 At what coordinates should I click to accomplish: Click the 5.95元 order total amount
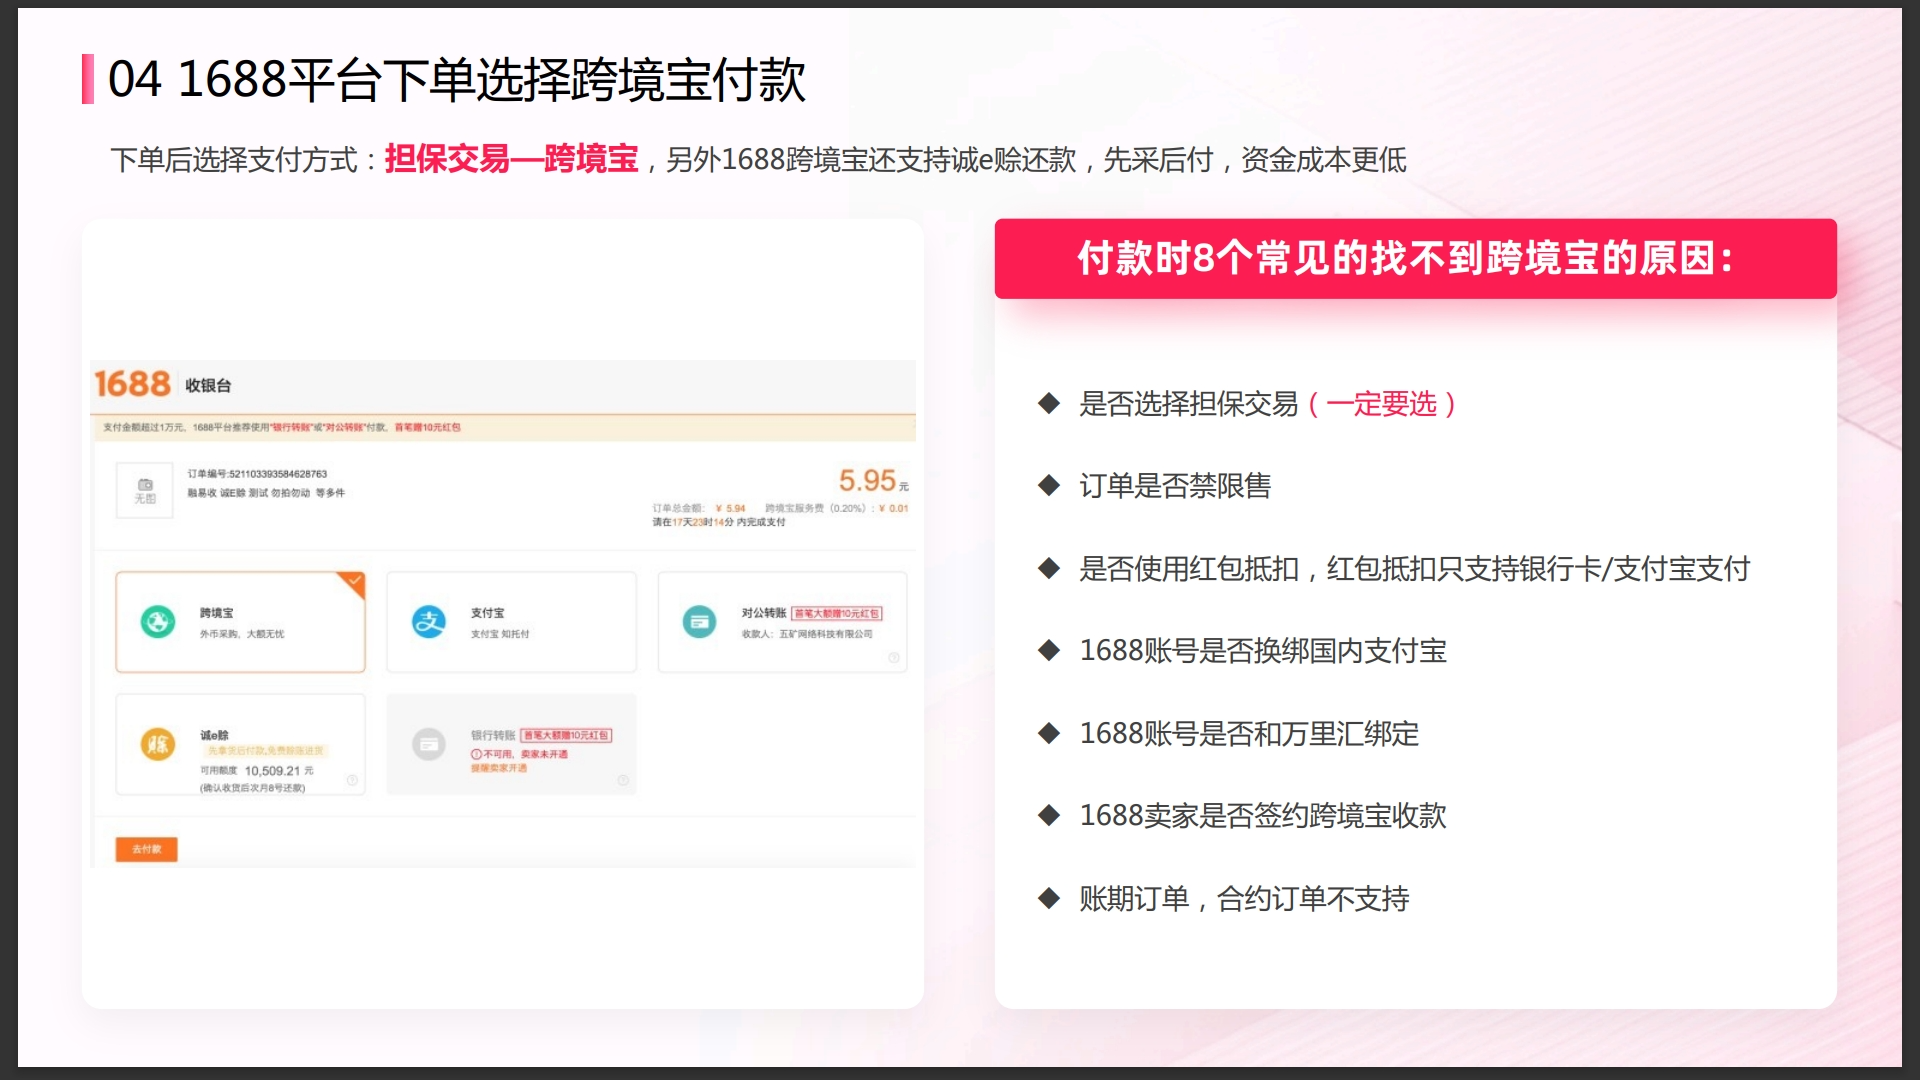pyautogui.click(x=873, y=481)
